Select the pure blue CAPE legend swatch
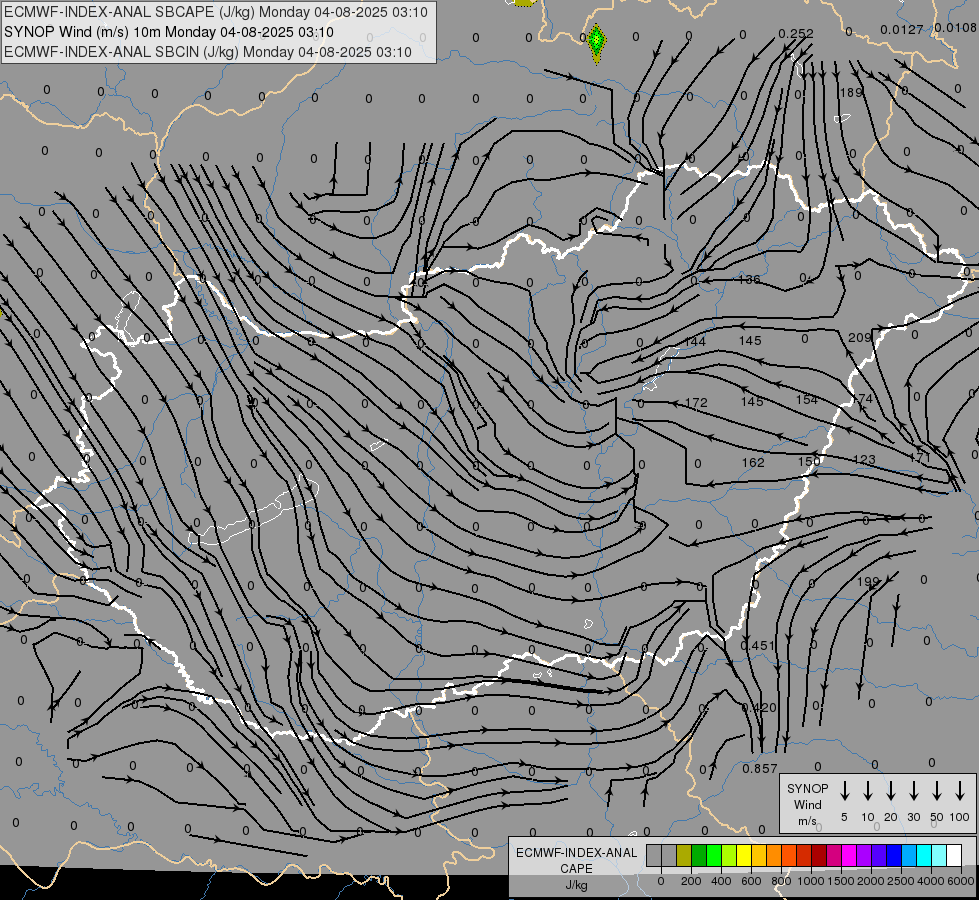The height and width of the screenshot is (900, 979). click(894, 855)
